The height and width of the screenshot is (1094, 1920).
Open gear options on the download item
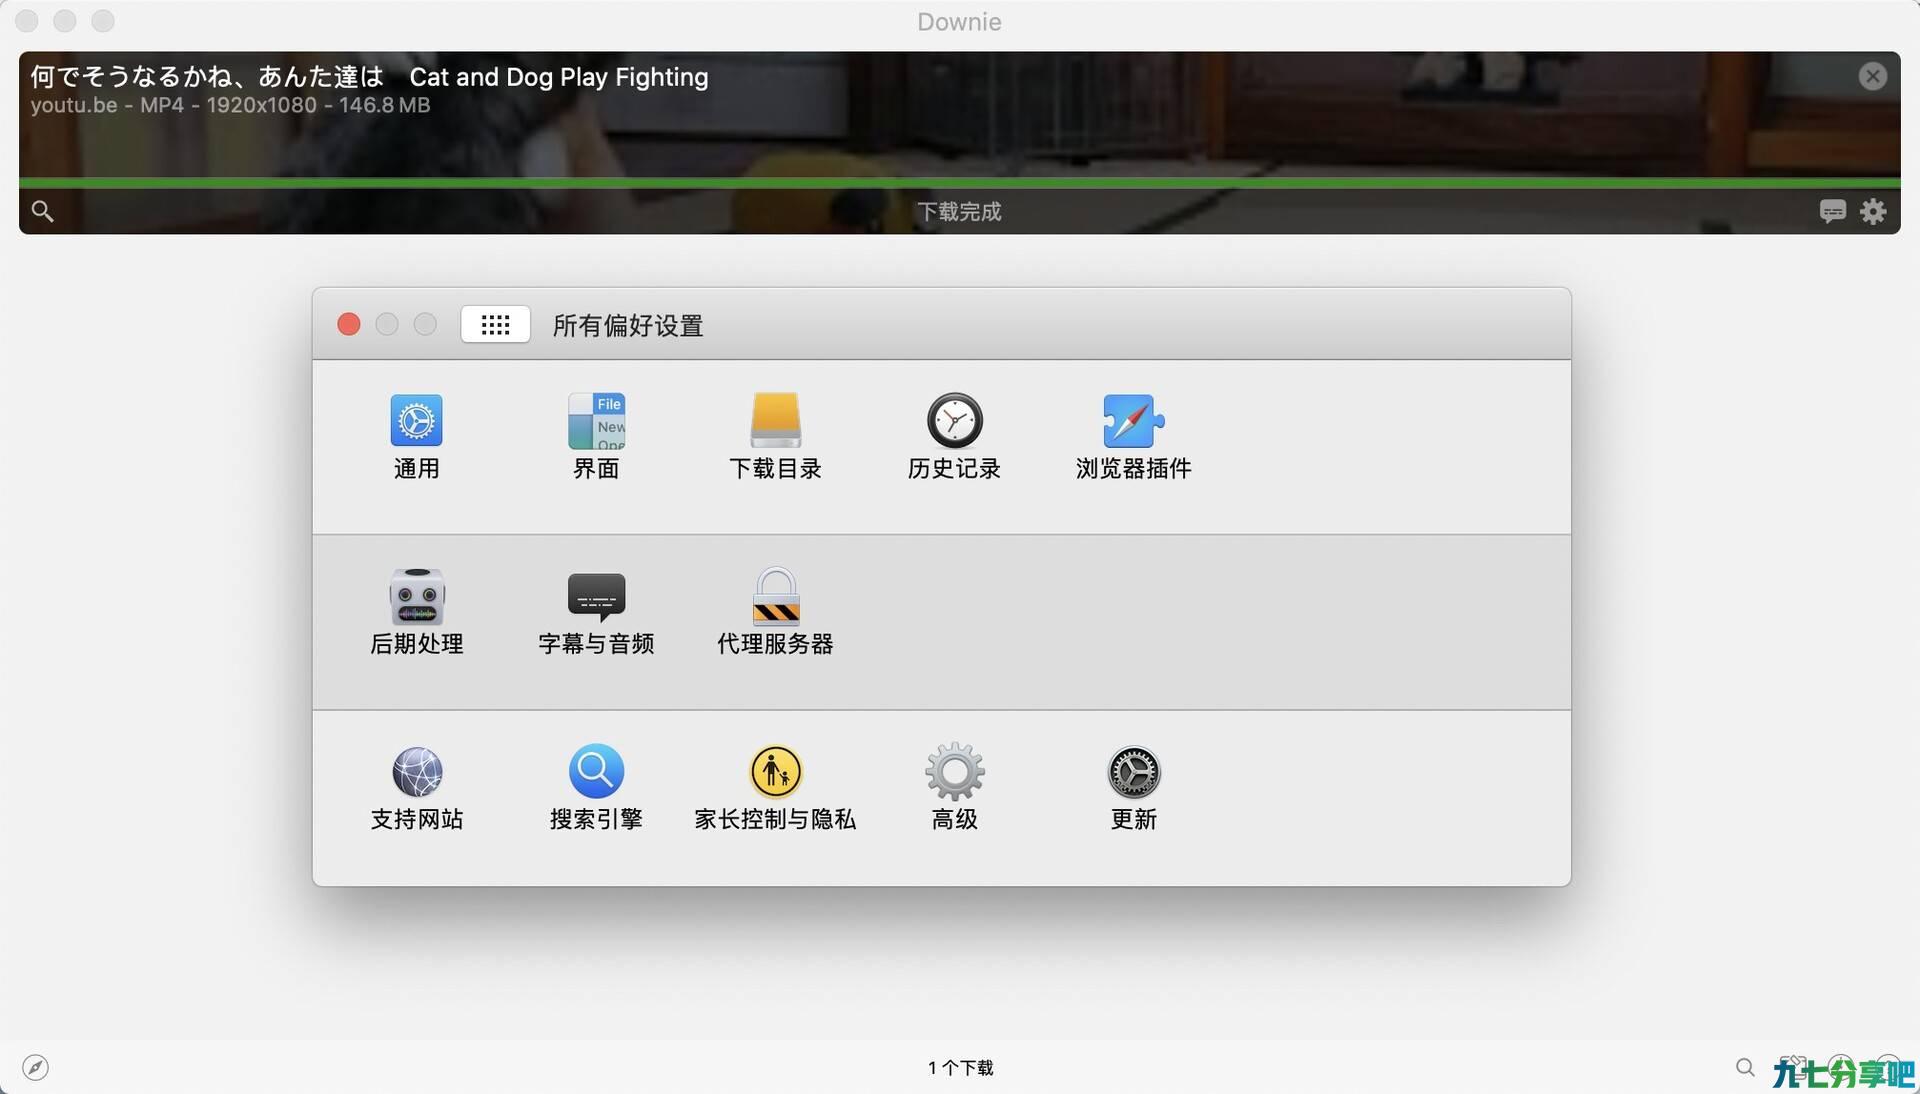point(1872,211)
